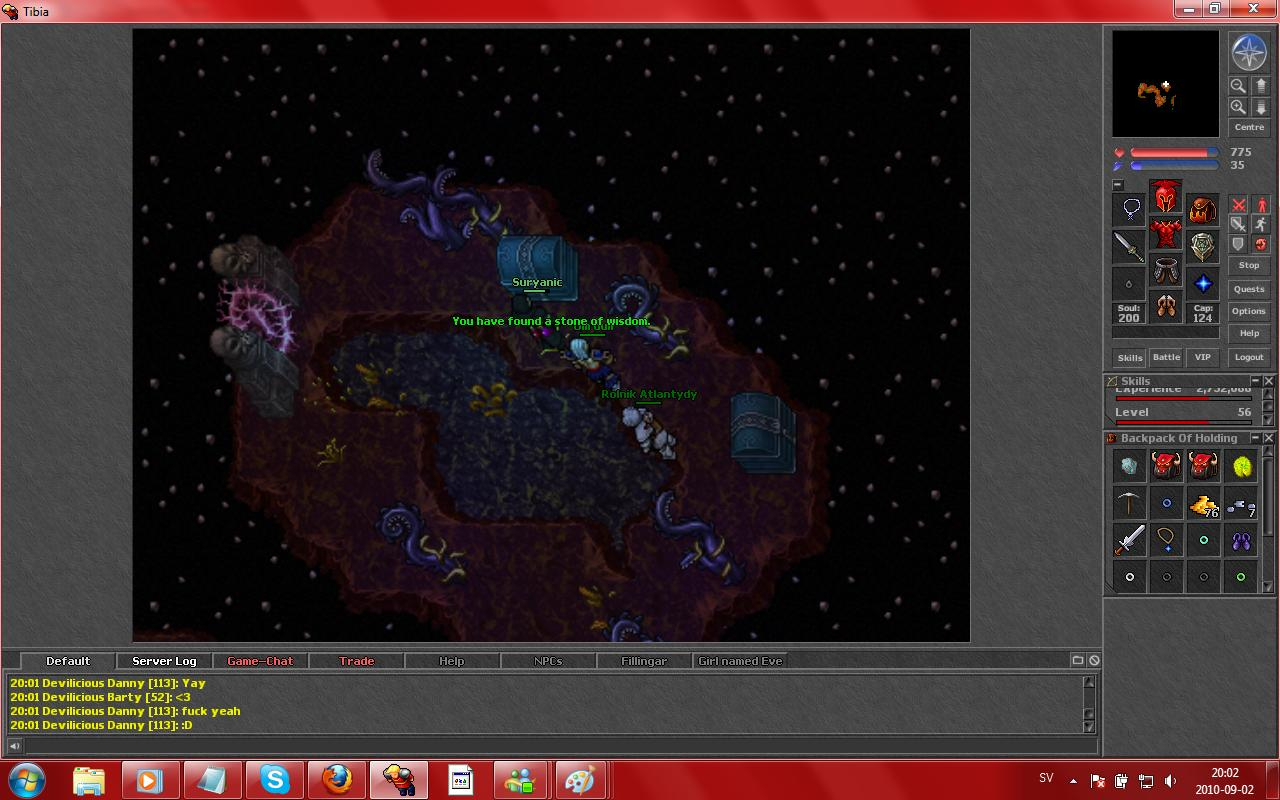Click the boots equipment slot
The width and height of the screenshot is (1280, 800).
click(1166, 306)
